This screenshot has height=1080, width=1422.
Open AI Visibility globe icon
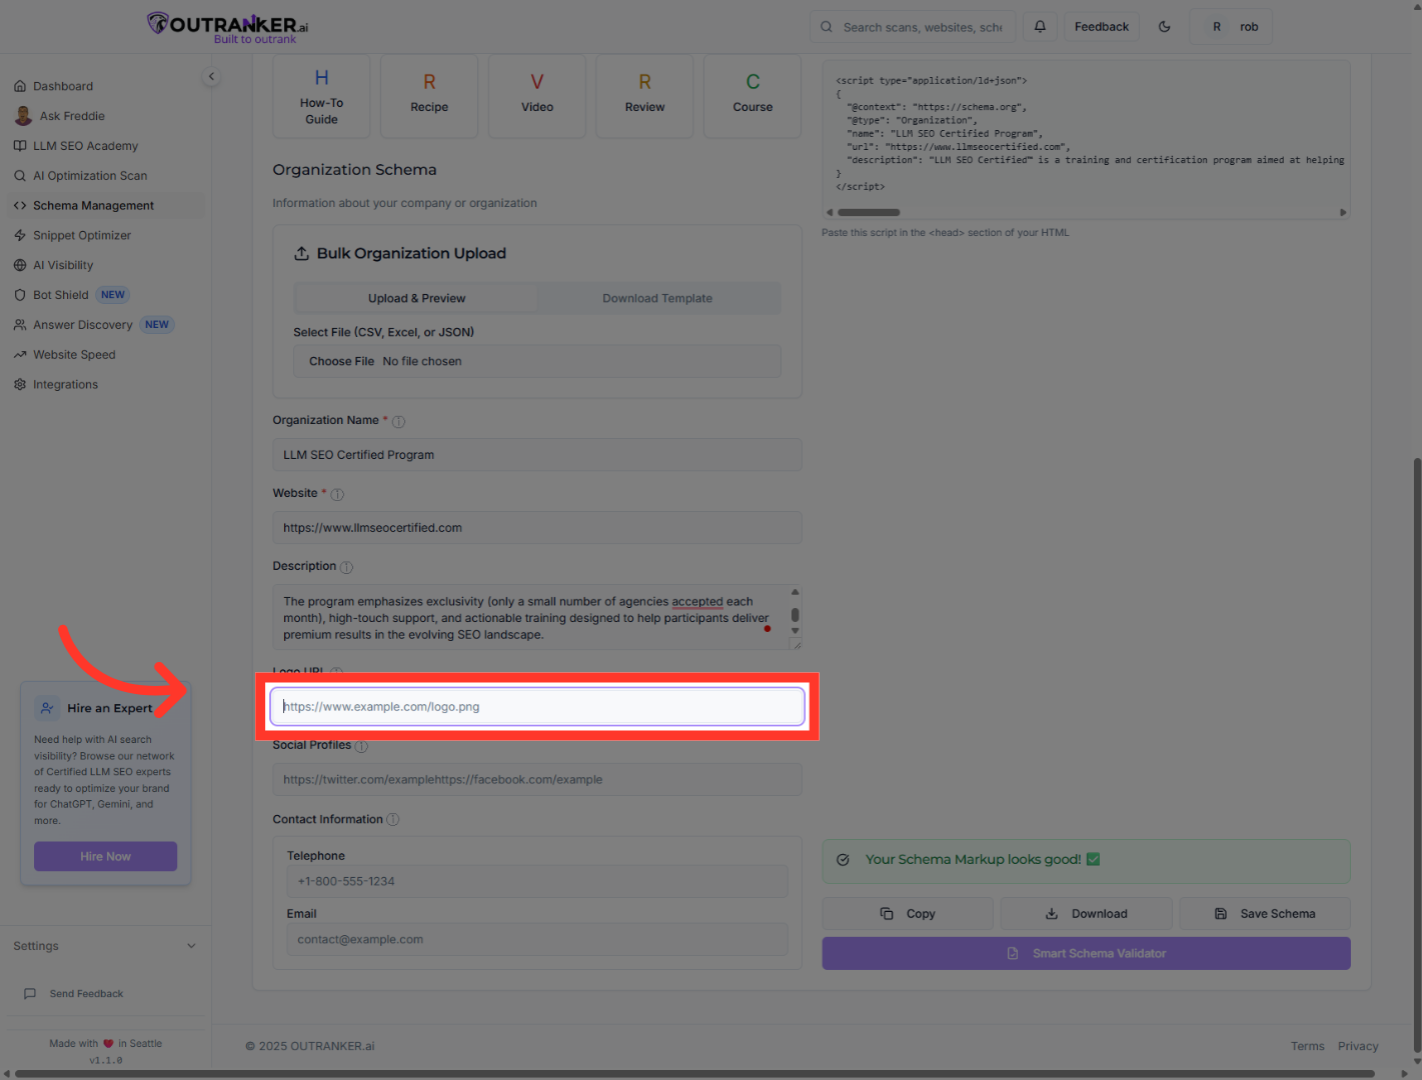20,265
